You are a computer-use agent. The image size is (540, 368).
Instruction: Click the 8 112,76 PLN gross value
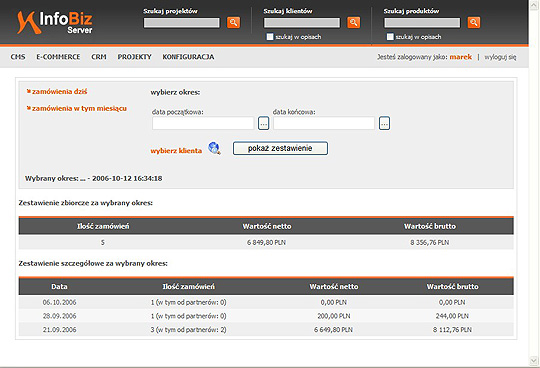point(452,329)
